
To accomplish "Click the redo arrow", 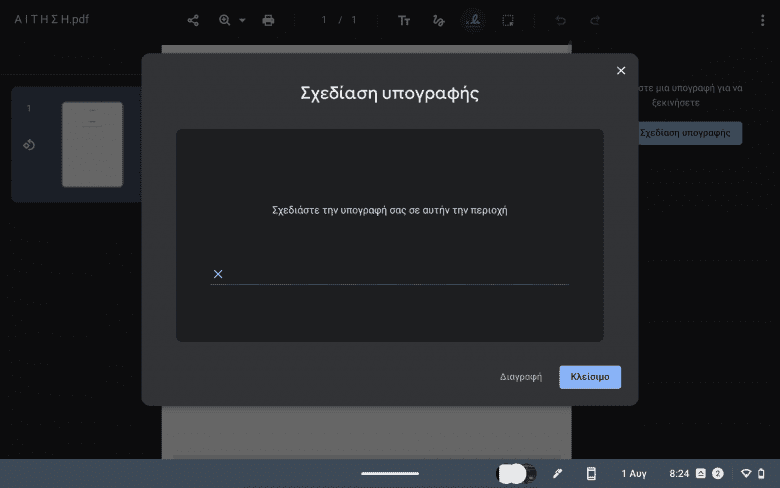I will click(595, 20).
